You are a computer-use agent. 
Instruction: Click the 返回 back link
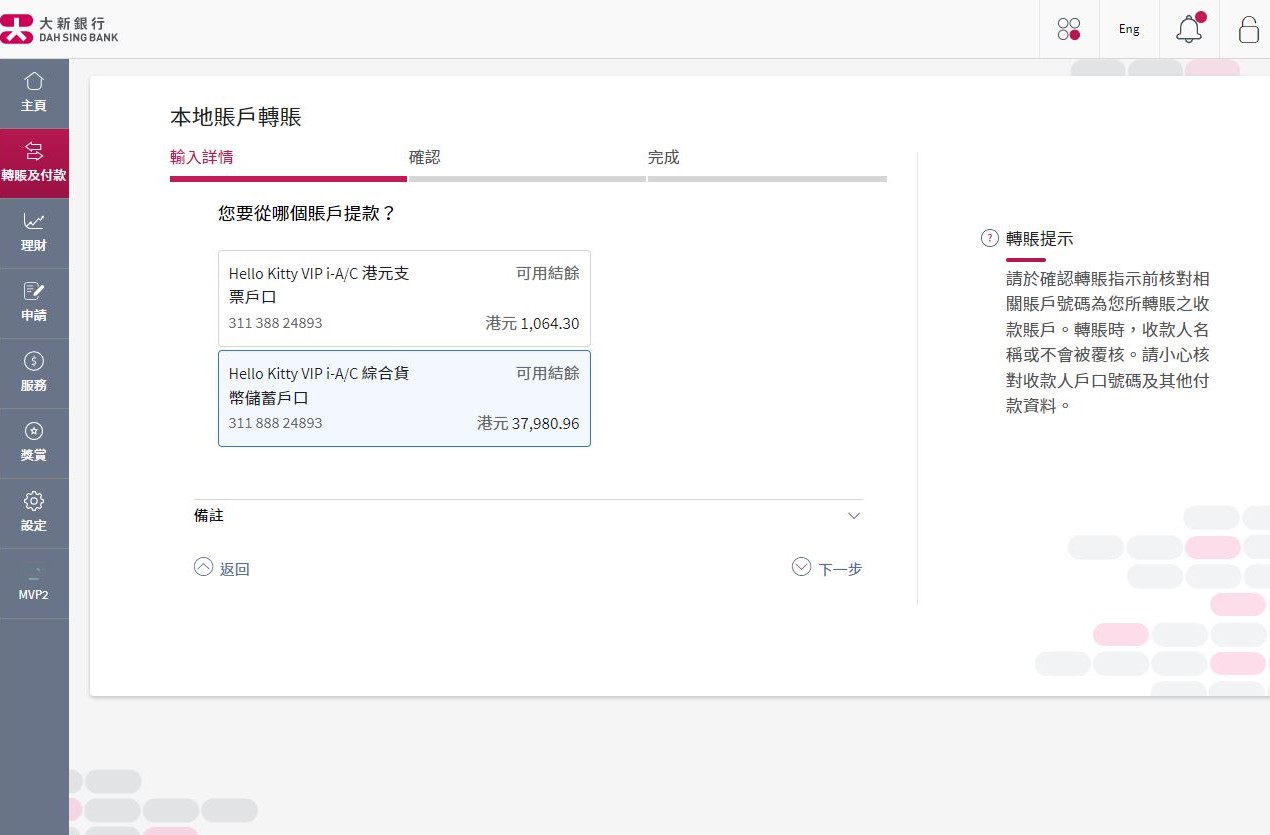(x=234, y=569)
